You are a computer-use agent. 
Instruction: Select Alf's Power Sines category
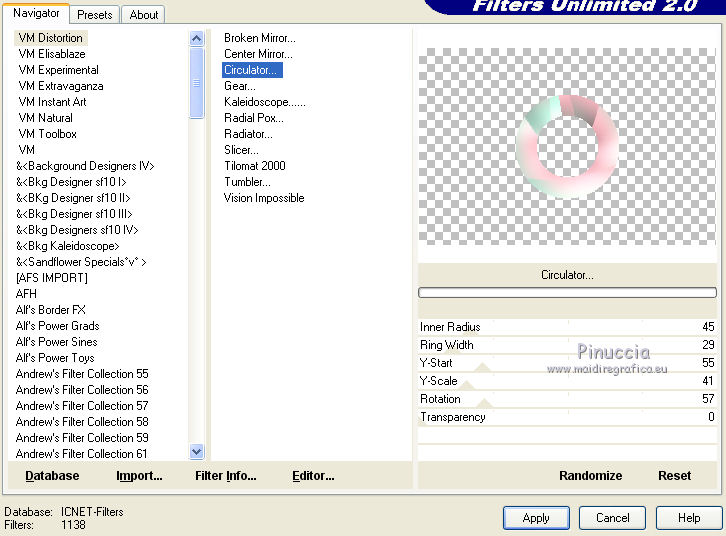point(56,342)
